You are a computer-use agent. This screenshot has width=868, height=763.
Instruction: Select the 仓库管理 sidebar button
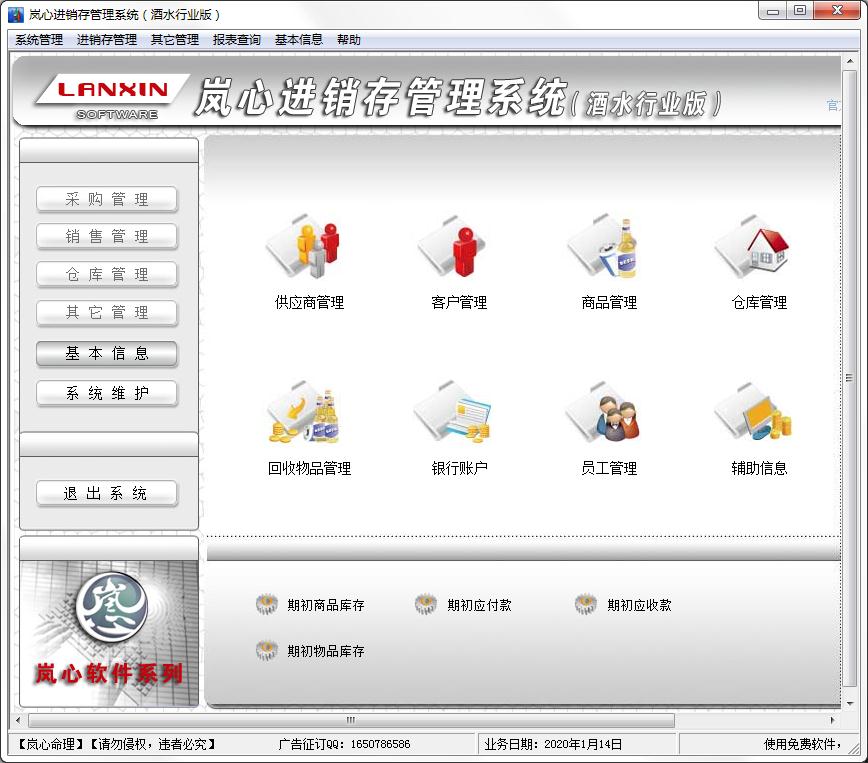click(x=107, y=274)
